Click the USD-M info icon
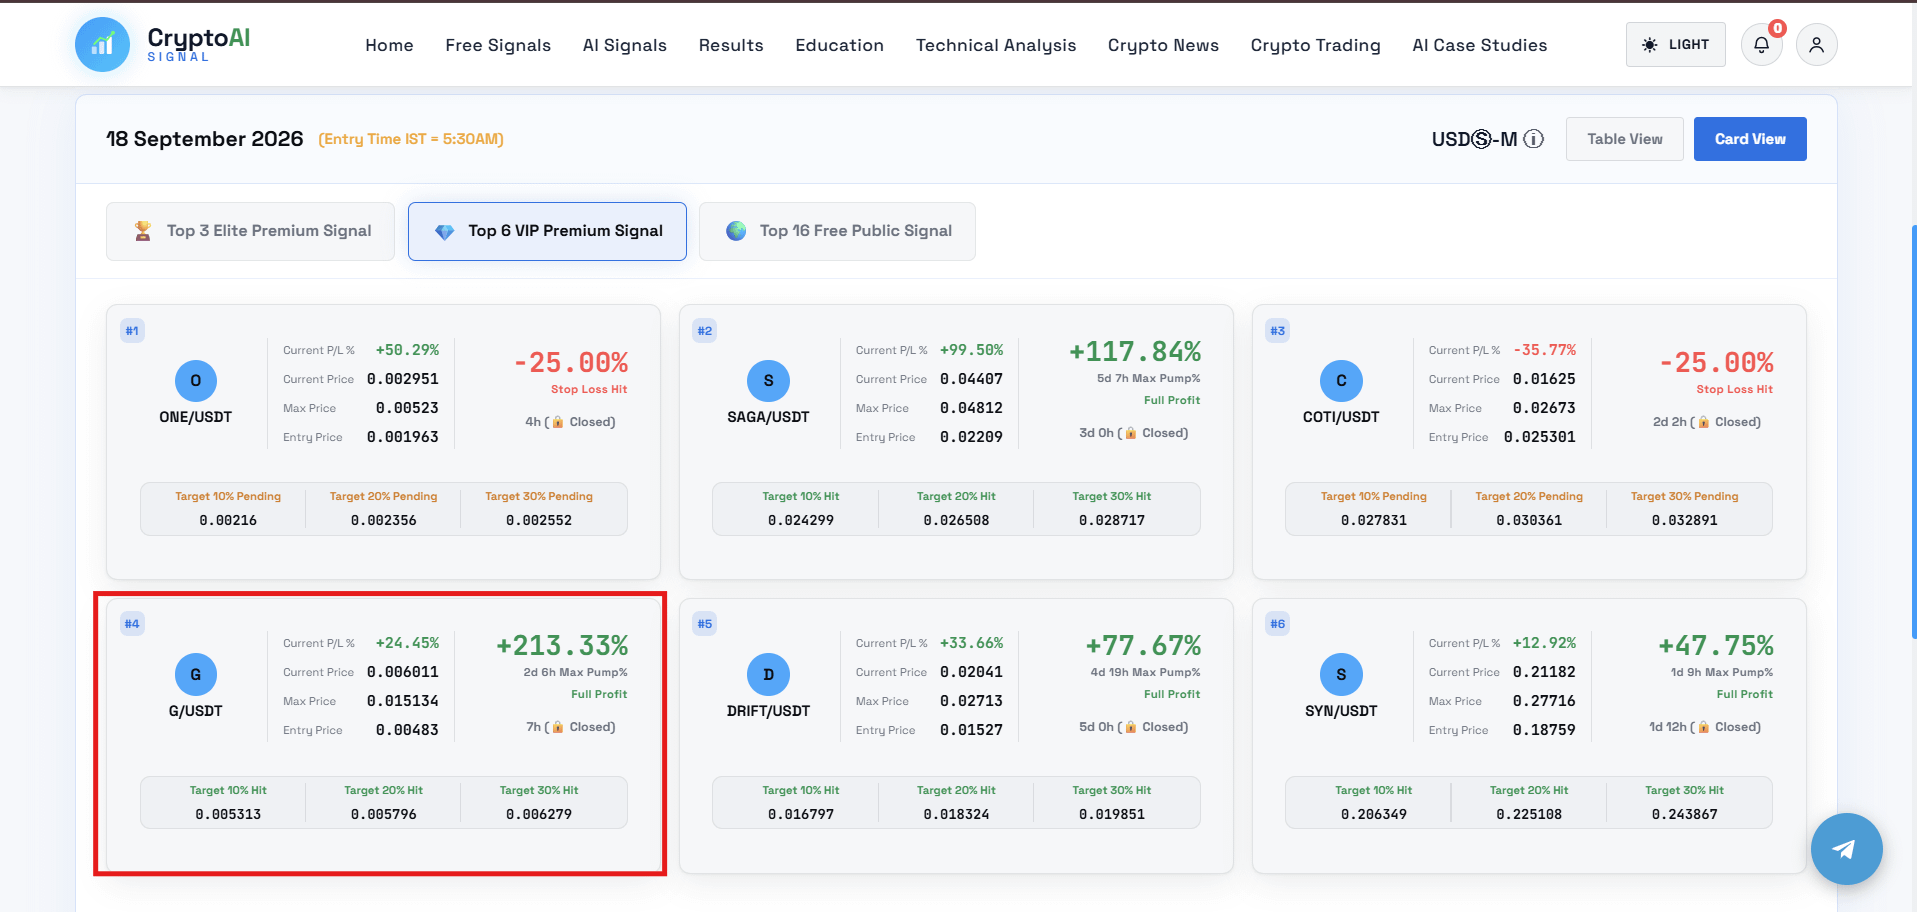1917x912 pixels. click(1533, 139)
